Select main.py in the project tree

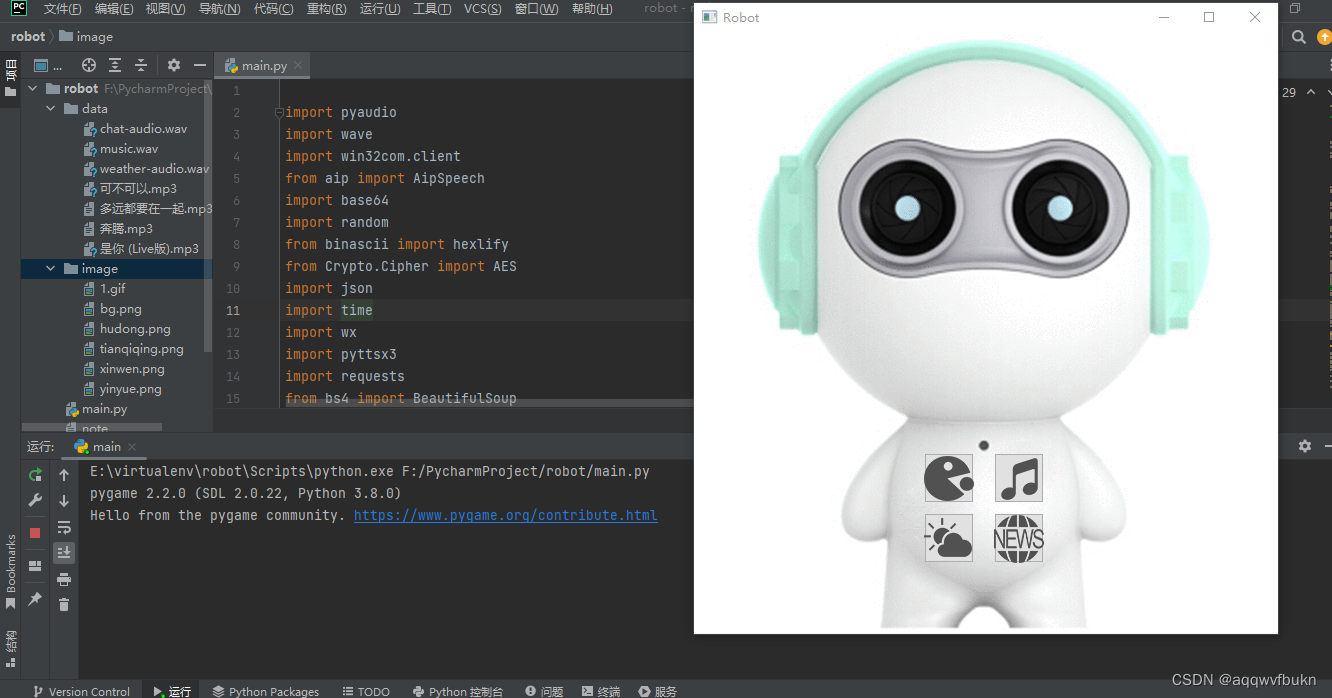[x=104, y=409]
